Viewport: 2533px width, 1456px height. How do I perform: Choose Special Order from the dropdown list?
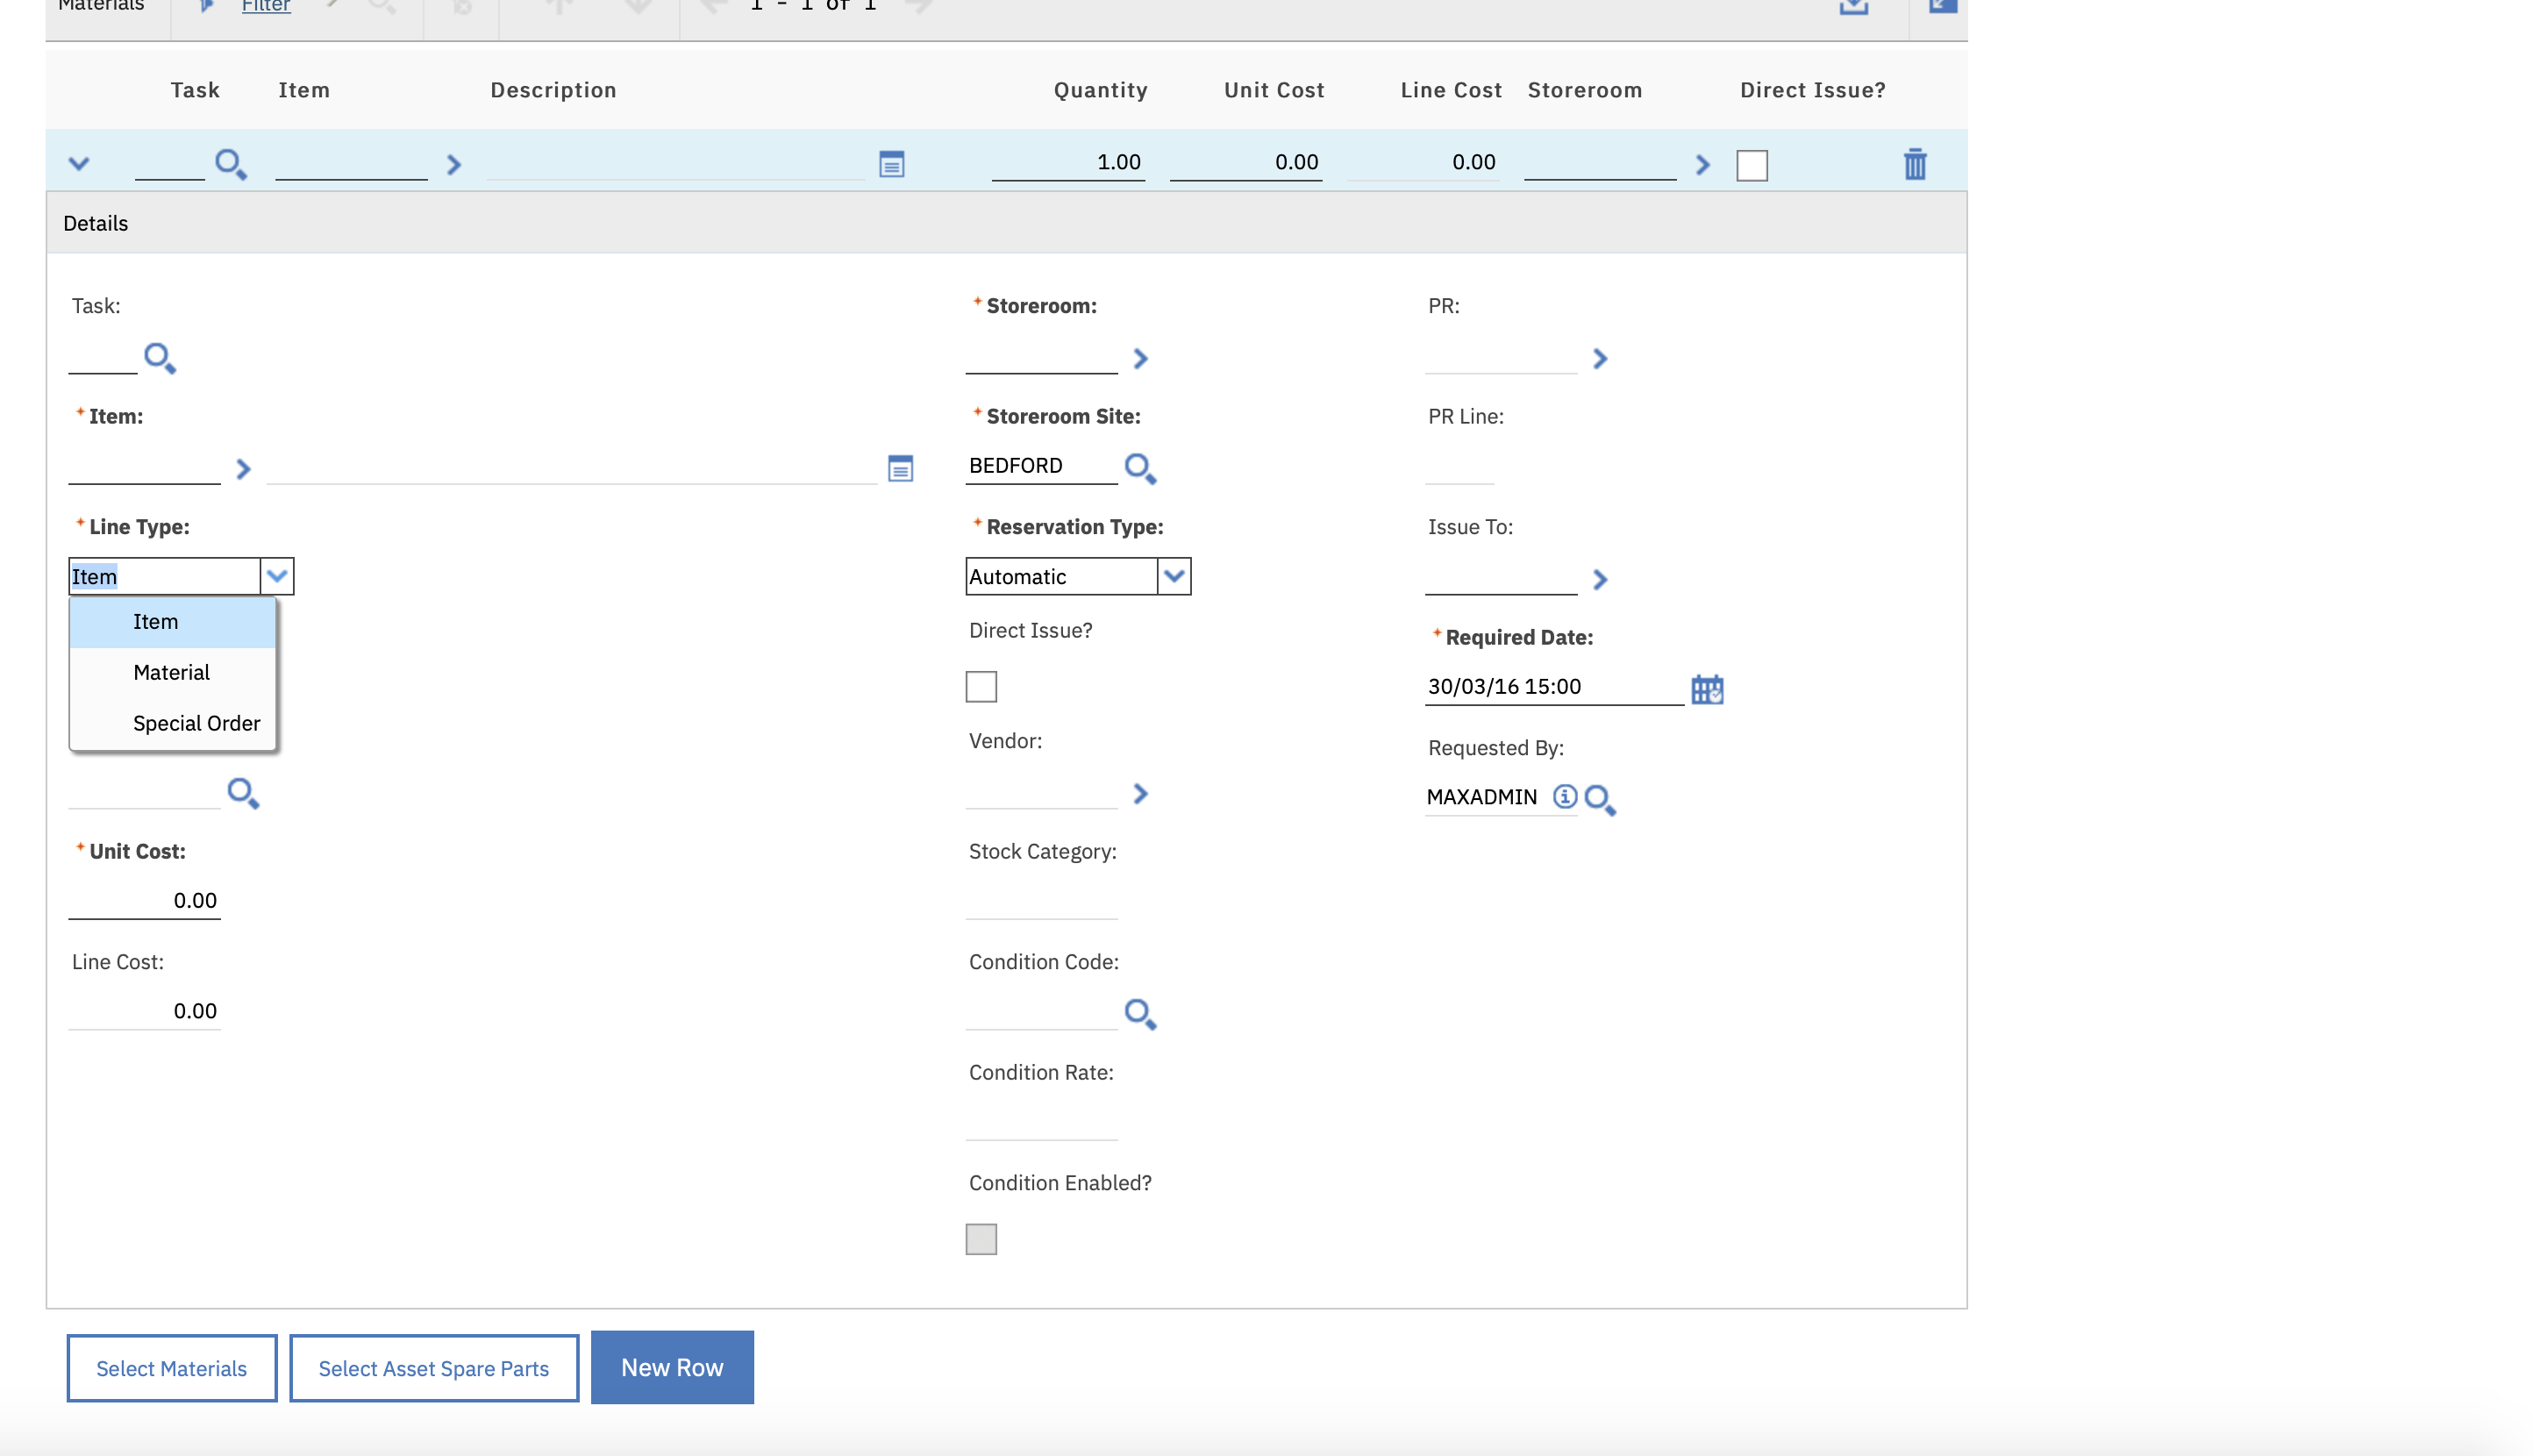[x=196, y=723]
